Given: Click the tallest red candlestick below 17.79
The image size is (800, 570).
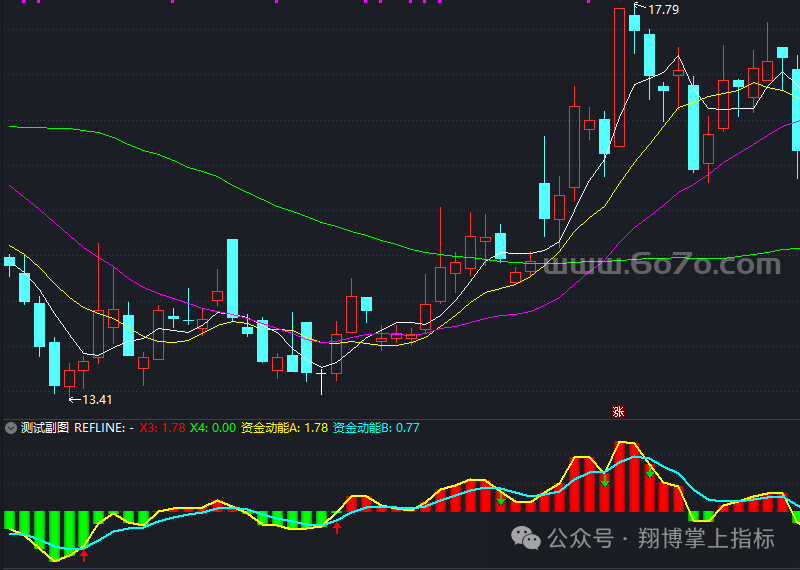Looking at the screenshot, I should coord(619,77).
